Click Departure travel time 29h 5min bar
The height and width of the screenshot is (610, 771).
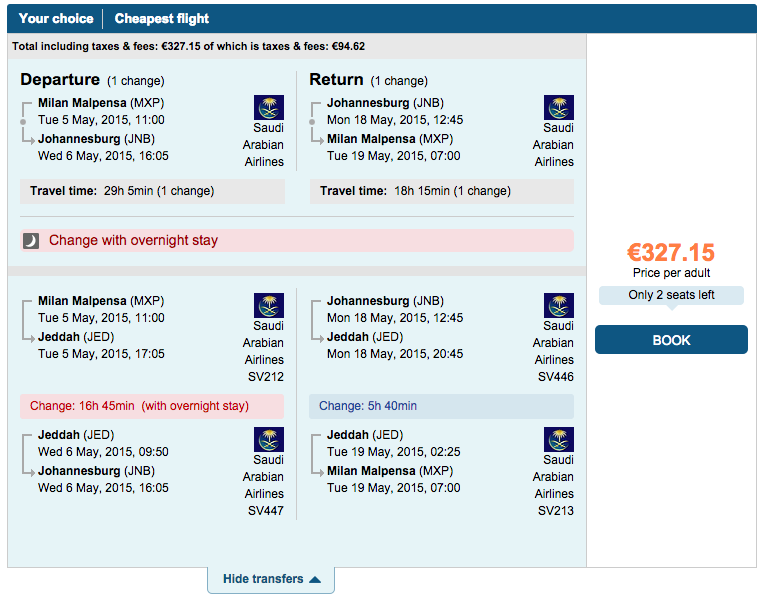click(152, 191)
